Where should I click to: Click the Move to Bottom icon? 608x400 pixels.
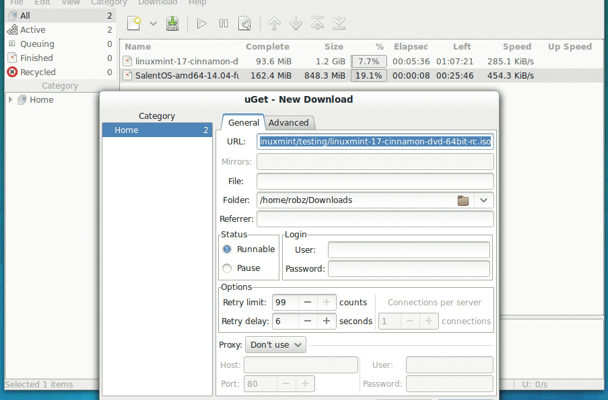point(339,24)
